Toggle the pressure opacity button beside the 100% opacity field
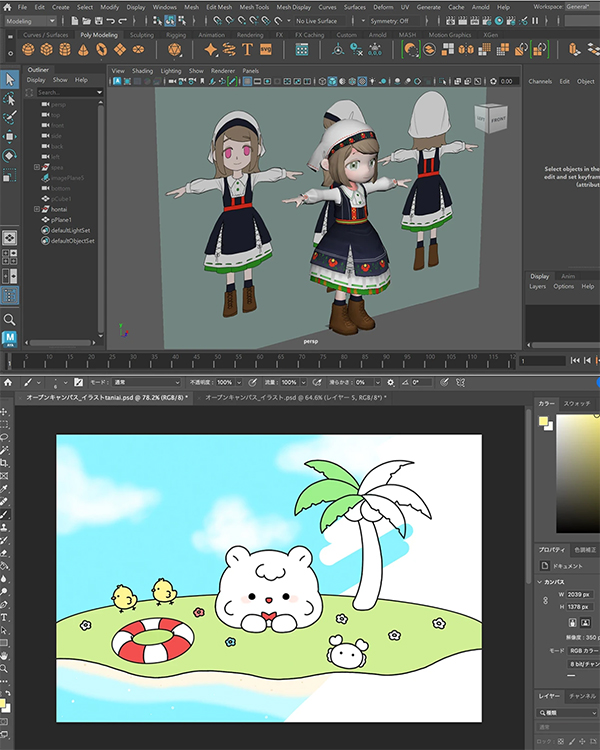 click(x=253, y=382)
